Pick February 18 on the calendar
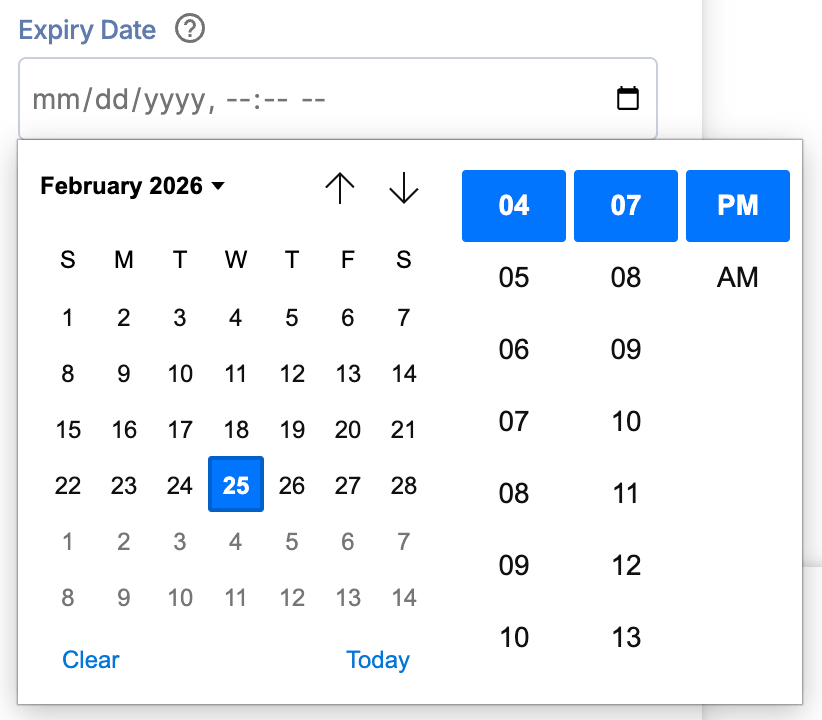822x720 pixels. pyautogui.click(x=236, y=429)
